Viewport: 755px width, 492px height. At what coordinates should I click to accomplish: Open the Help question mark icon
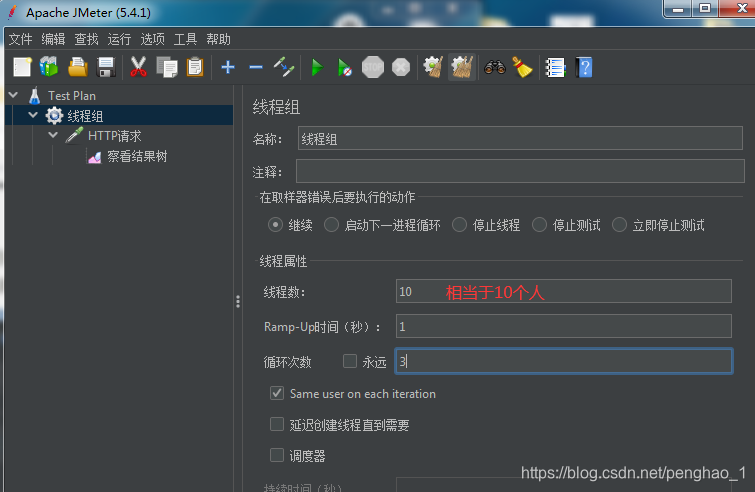point(584,67)
